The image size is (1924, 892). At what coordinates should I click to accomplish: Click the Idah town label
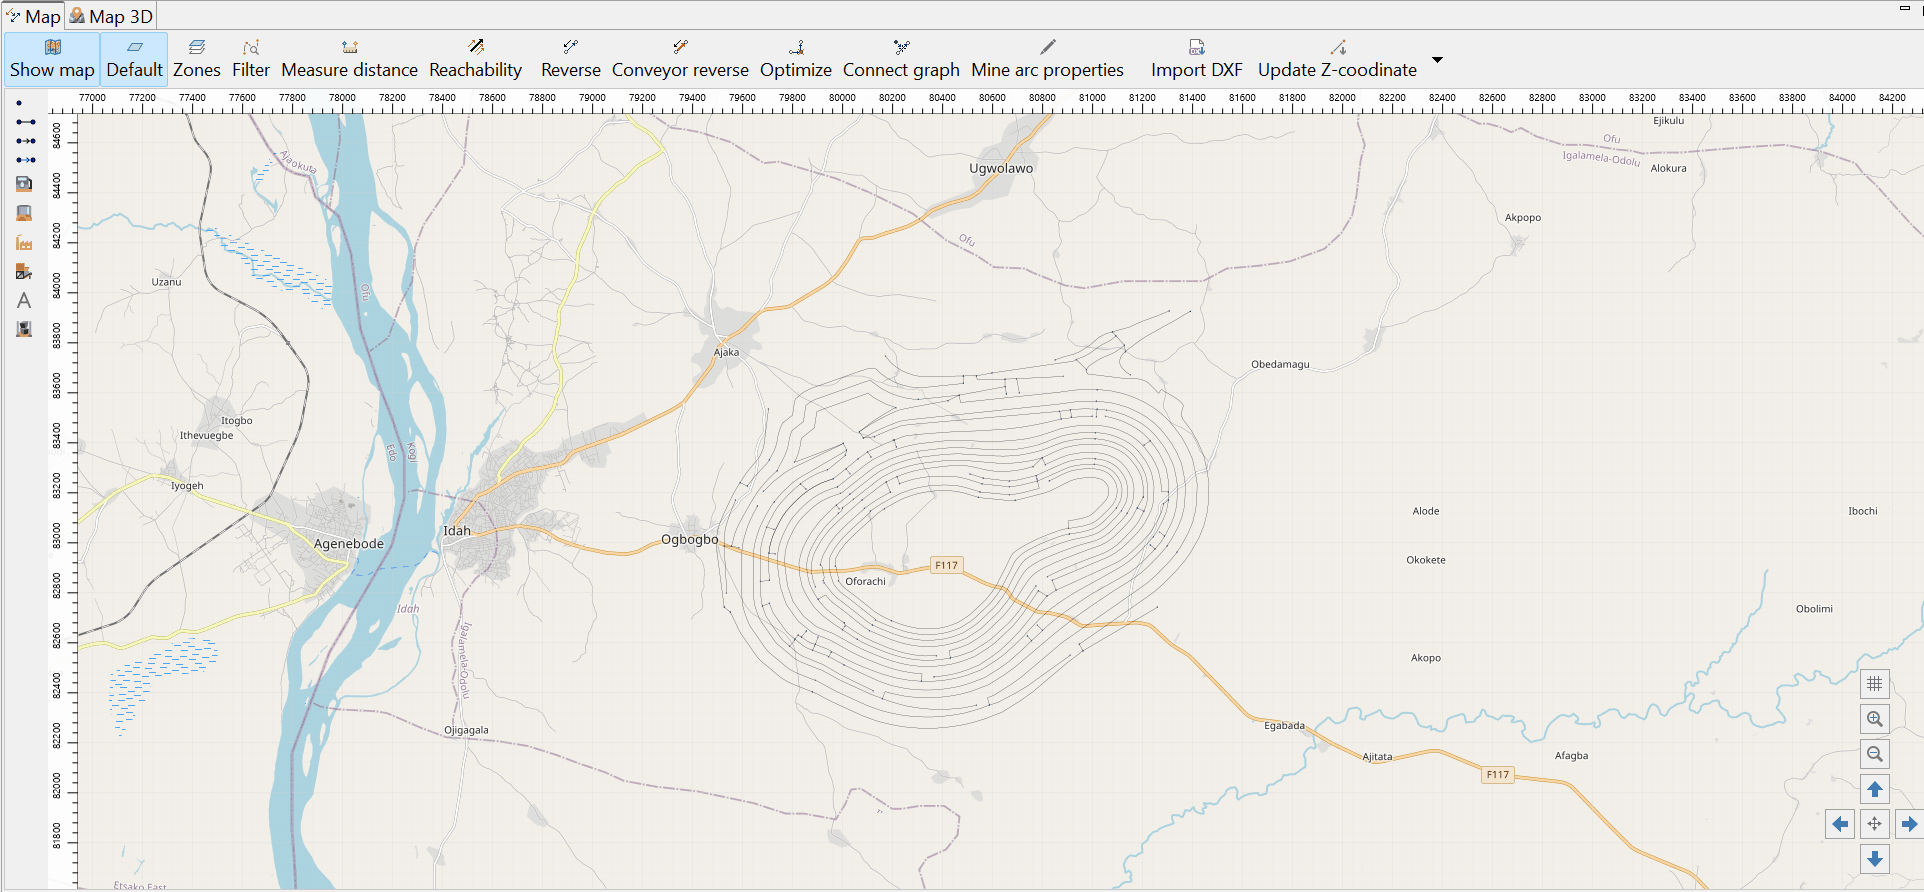[x=457, y=531]
